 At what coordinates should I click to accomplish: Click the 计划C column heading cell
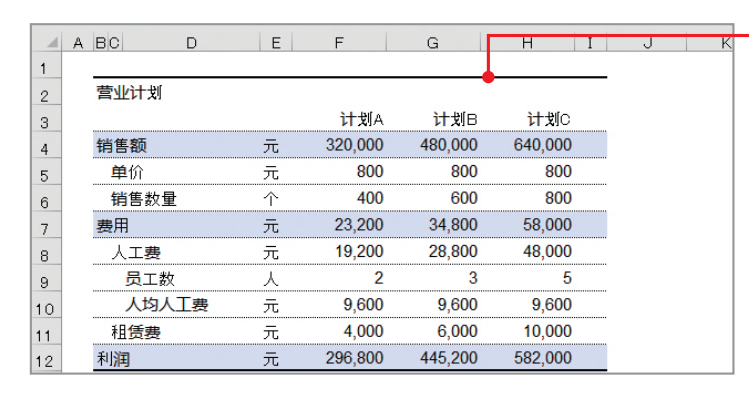548,119
